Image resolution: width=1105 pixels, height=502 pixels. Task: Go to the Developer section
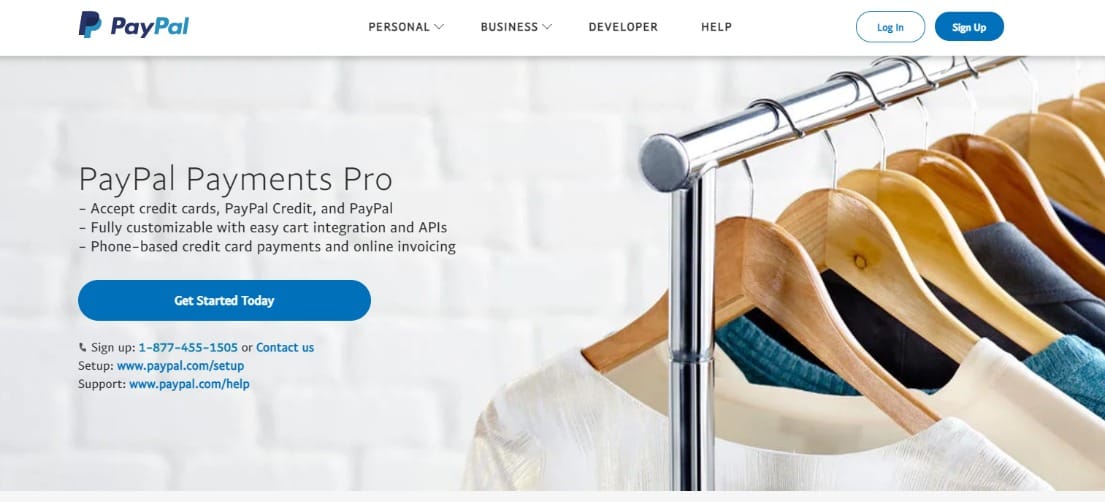click(623, 27)
